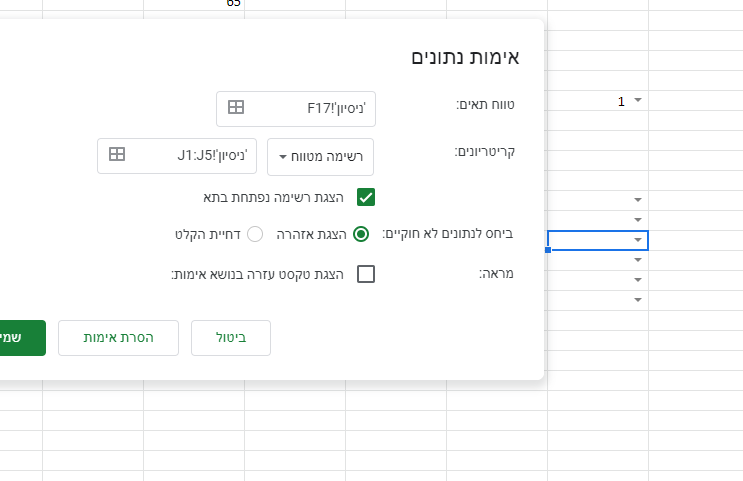Click the ביטול button to cancel
The image size is (743, 481).
[x=231, y=338]
